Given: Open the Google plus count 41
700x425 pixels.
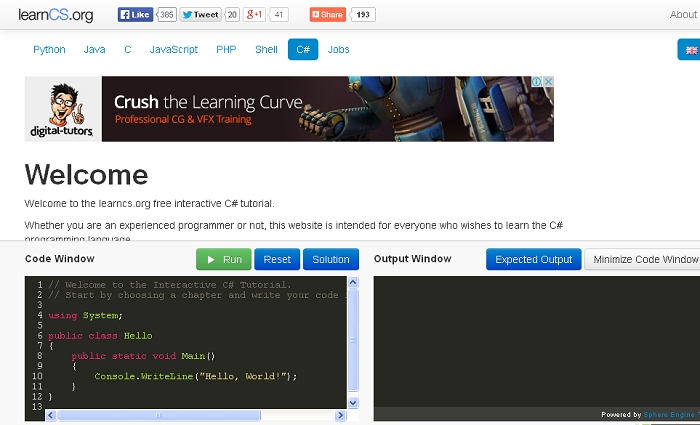Looking at the screenshot, I should pyautogui.click(x=279, y=15).
